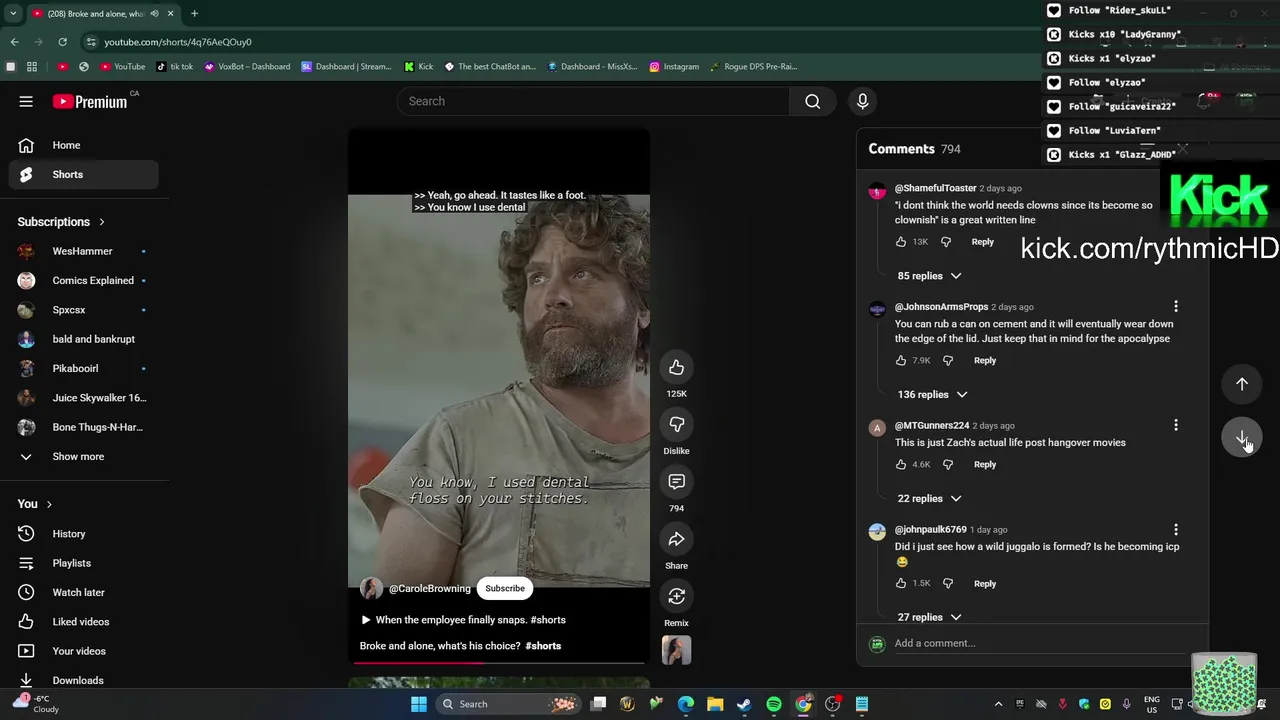Dislike johnpaulk6769's comment
1280x720 pixels.
click(x=948, y=584)
